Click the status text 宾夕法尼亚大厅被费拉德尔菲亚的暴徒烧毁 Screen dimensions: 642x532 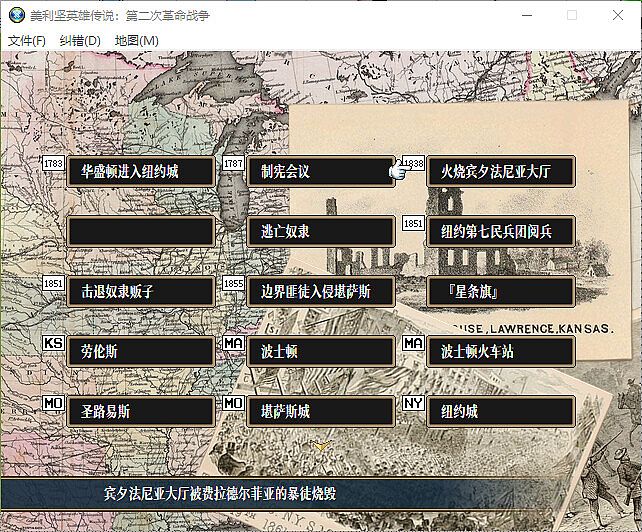(x=220, y=494)
